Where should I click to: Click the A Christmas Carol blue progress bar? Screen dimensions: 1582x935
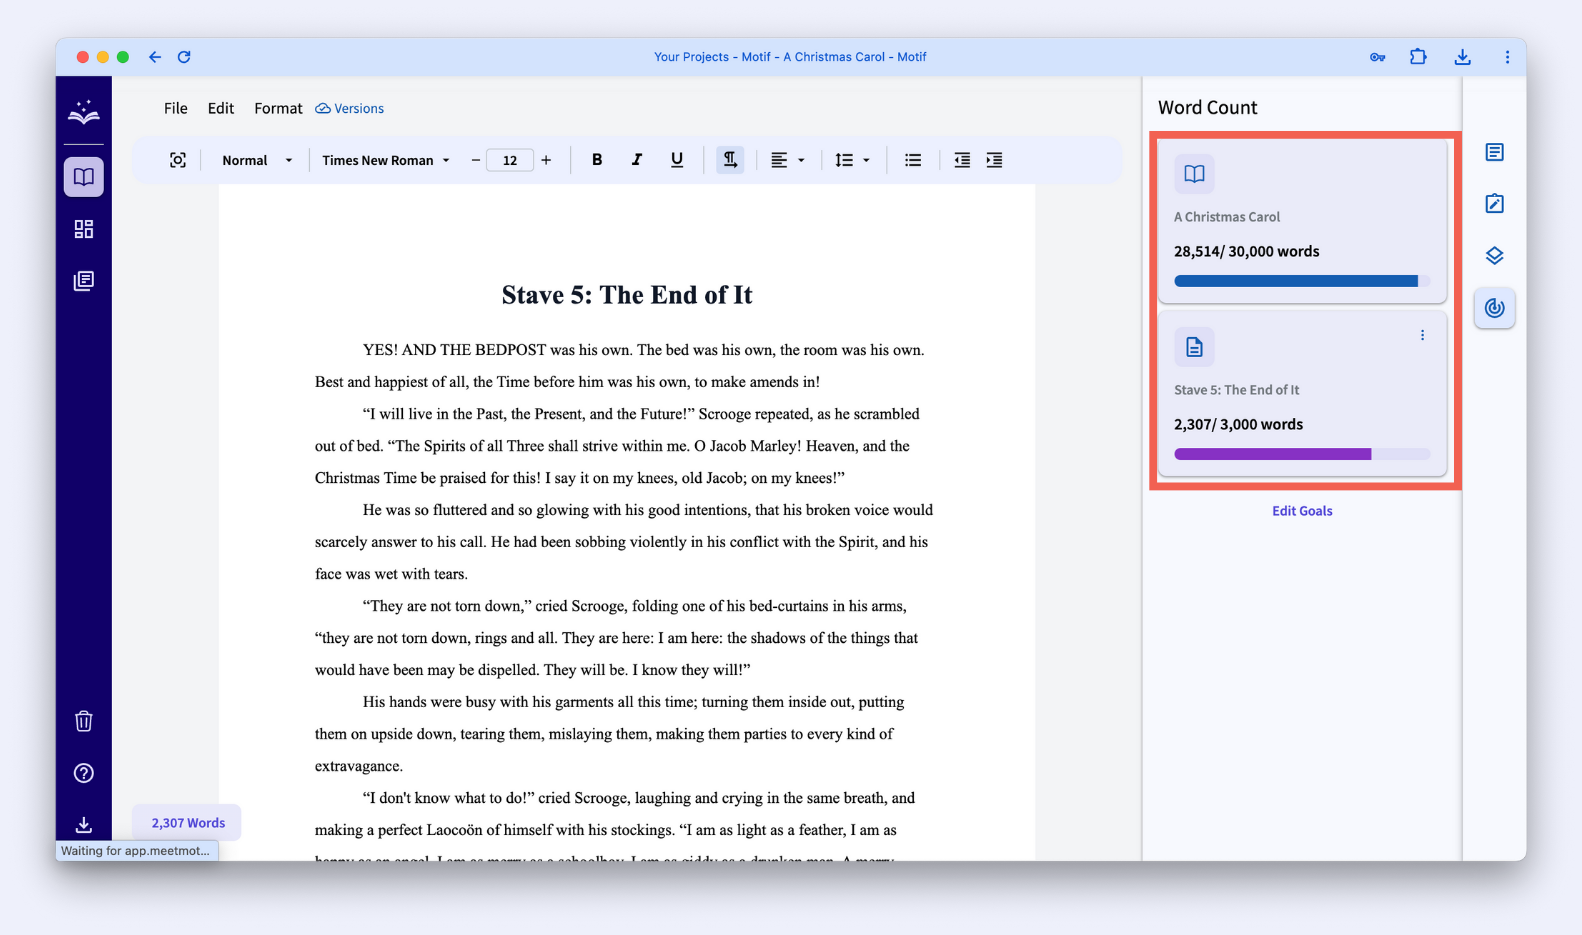[x=1302, y=281]
